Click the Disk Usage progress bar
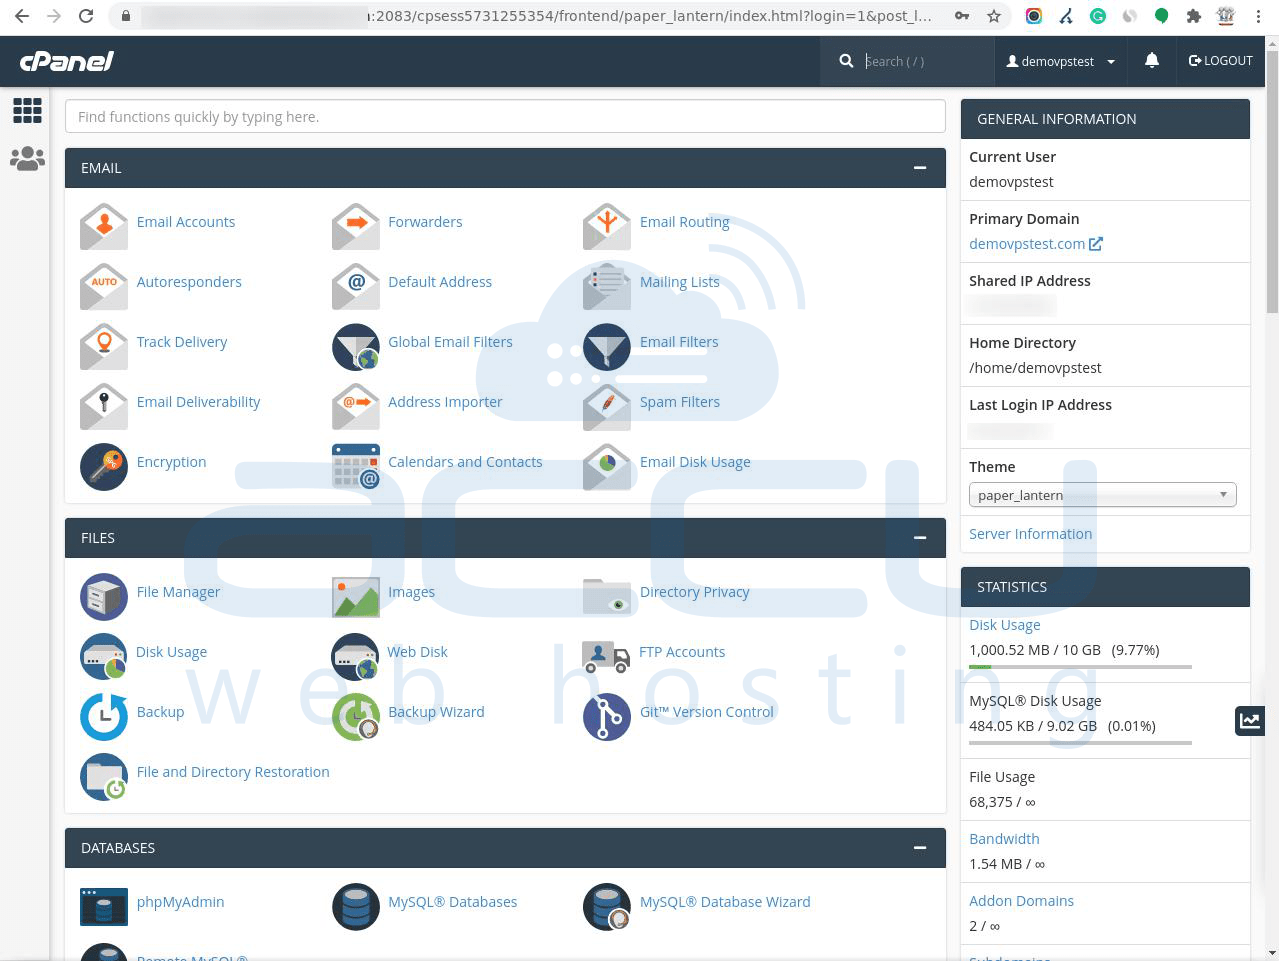The height and width of the screenshot is (961, 1279). point(1080,667)
